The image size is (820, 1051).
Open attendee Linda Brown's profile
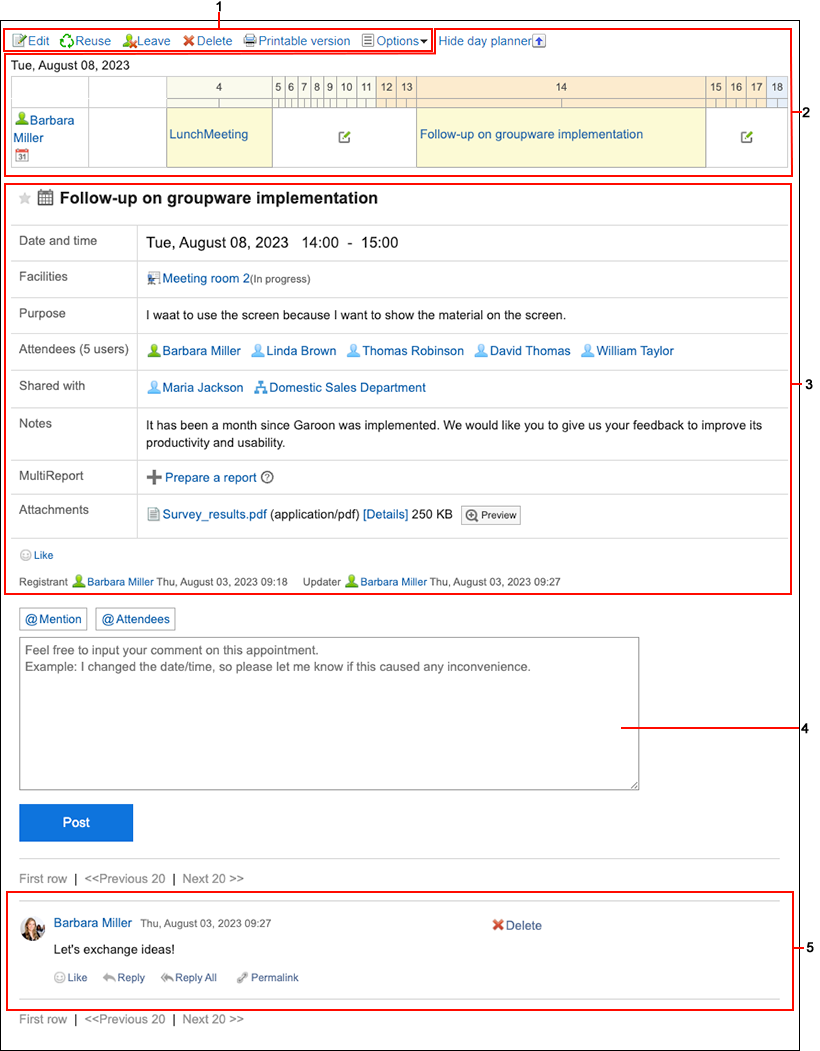[x=301, y=351]
